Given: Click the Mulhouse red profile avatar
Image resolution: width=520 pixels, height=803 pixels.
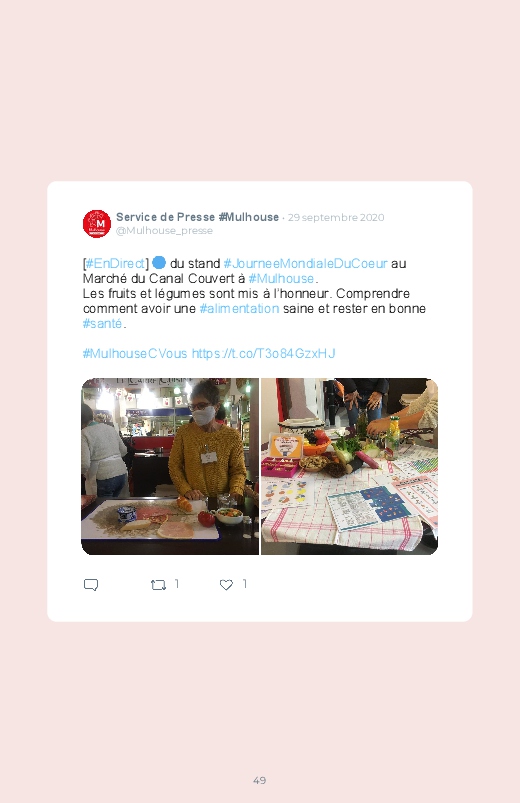Looking at the screenshot, I should coord(97,223).
